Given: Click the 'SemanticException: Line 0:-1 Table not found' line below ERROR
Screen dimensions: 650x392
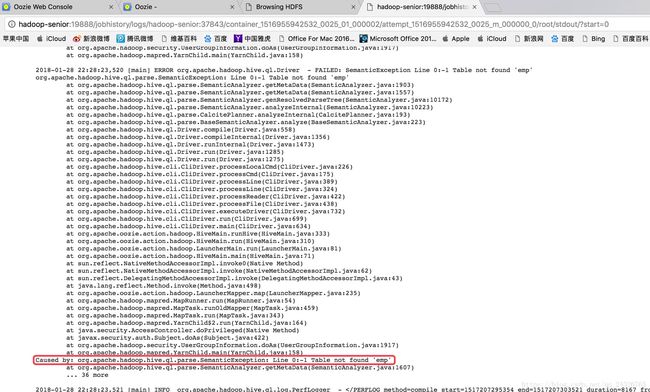Looking at the screenshot, I should click(192, 77).
